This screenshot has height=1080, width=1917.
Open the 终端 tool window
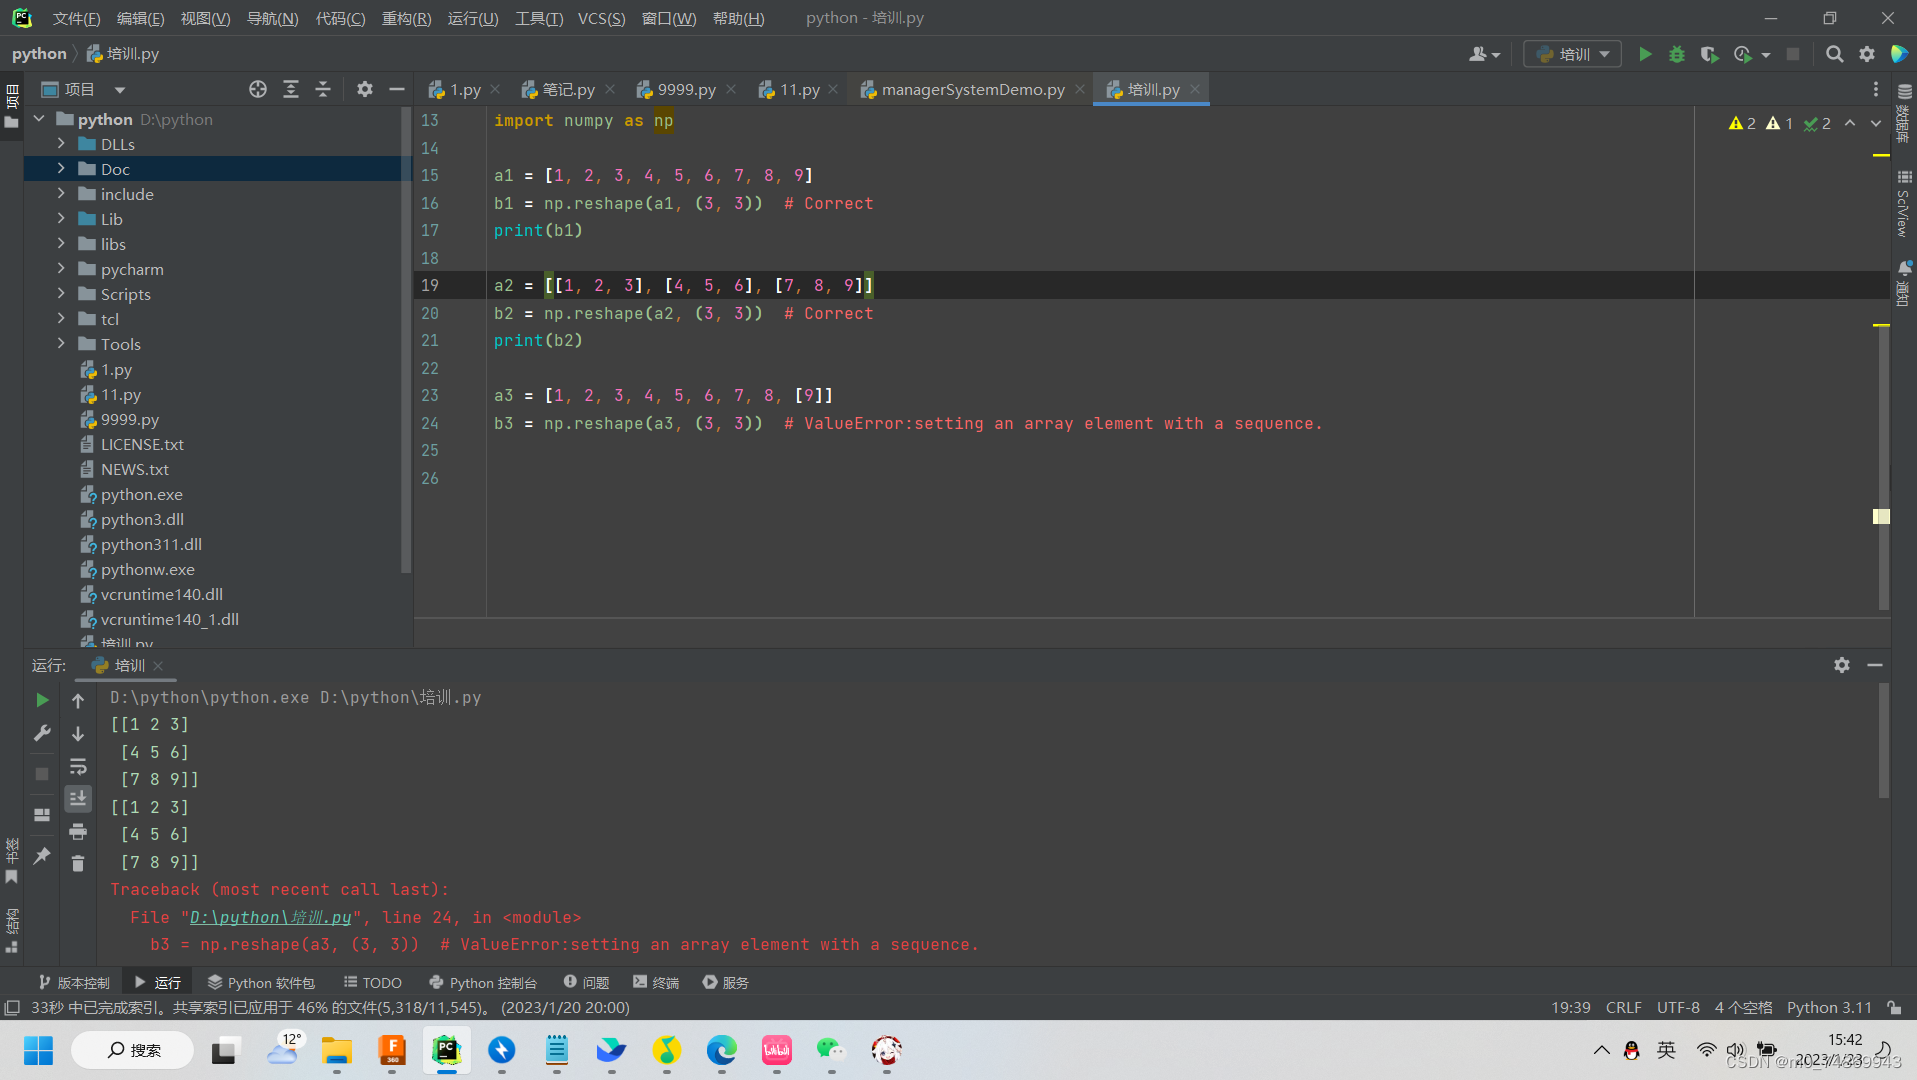(x=655, y=982)
